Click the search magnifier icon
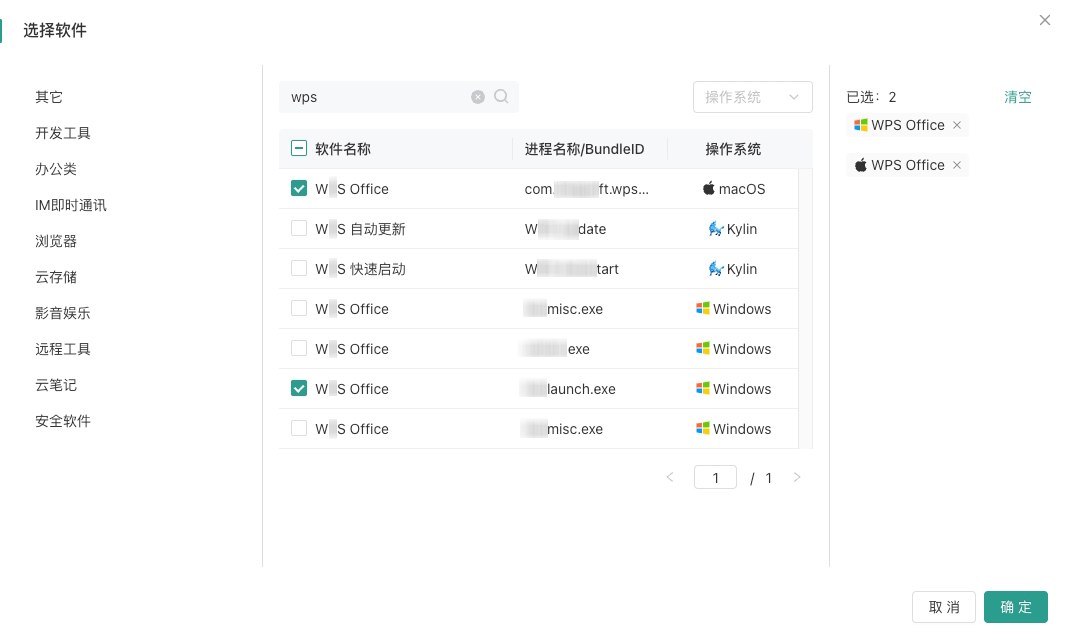 tap(502, 97)
